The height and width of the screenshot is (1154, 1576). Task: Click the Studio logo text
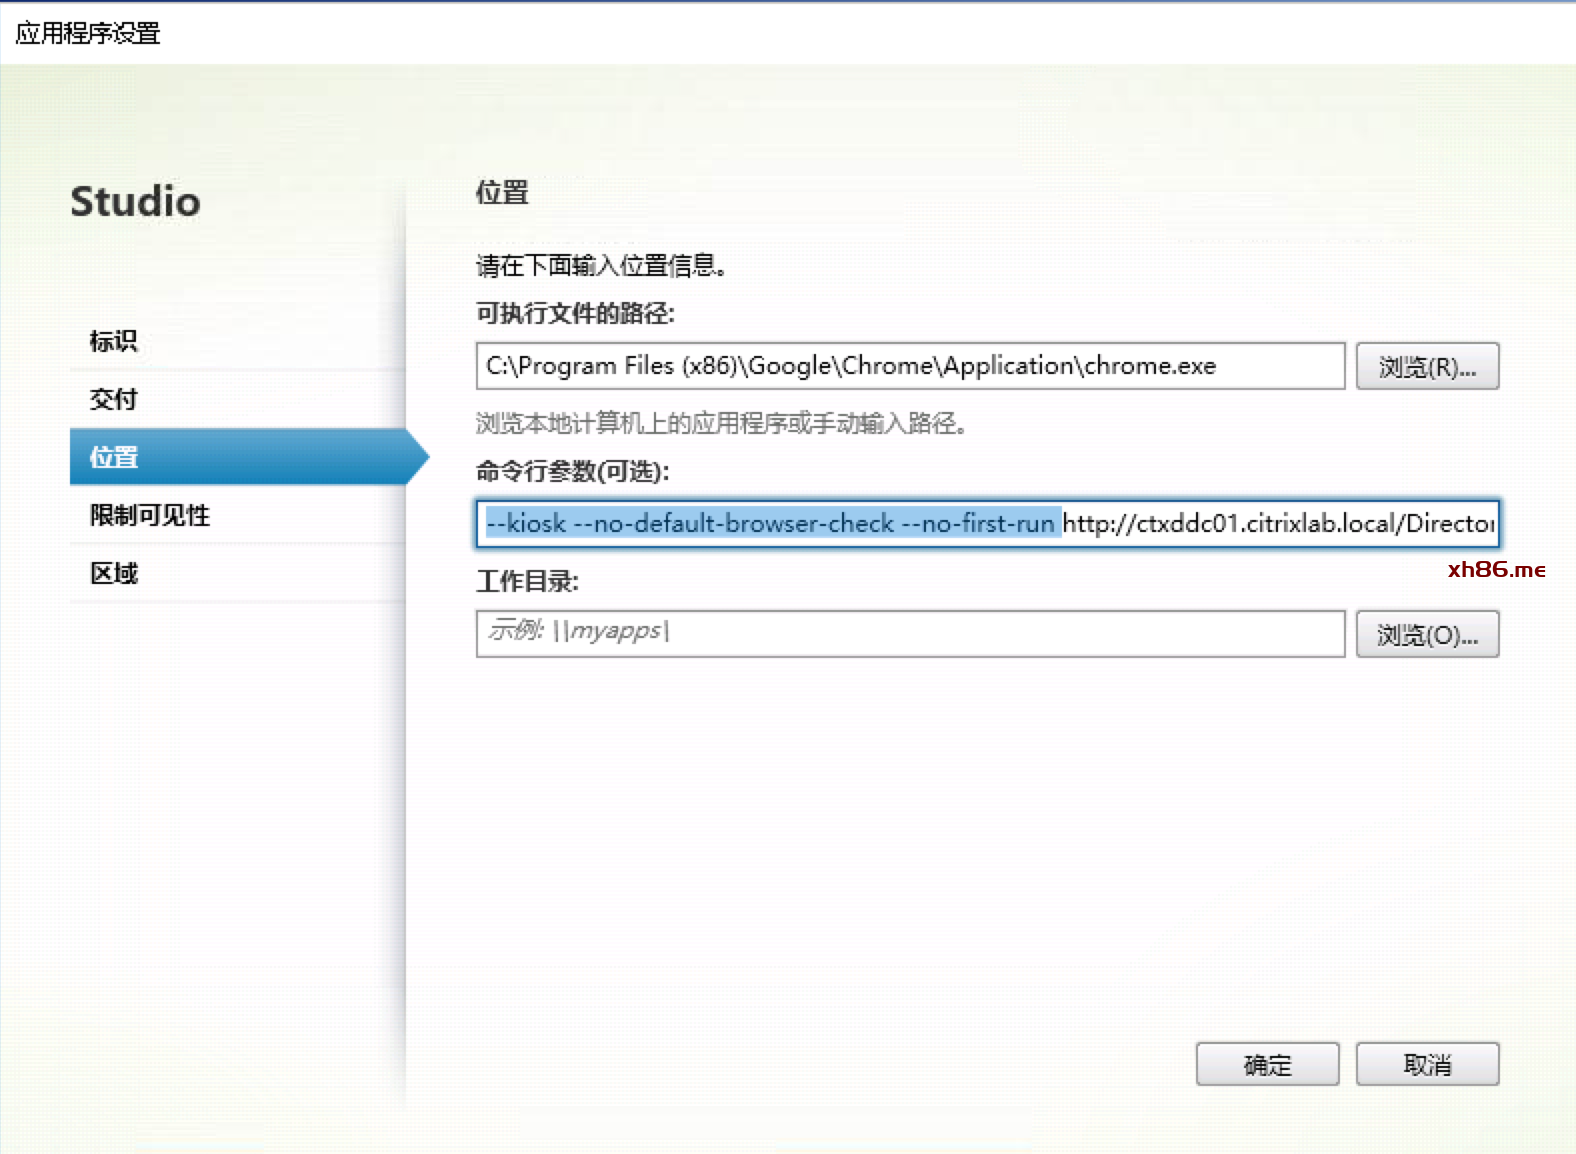click(x=135, y=201)
